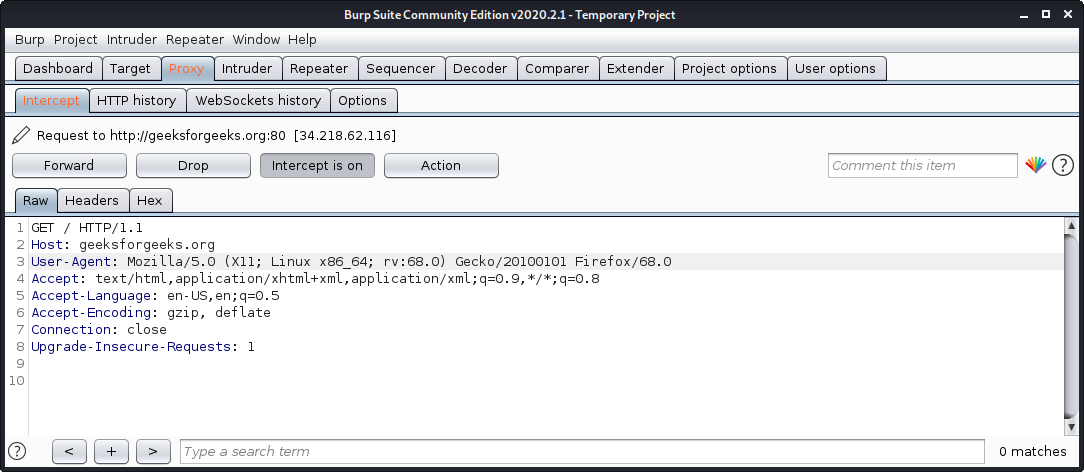Screen dimensions: 1084x472
Task: Open the User options tab
Action: [835, 68]
